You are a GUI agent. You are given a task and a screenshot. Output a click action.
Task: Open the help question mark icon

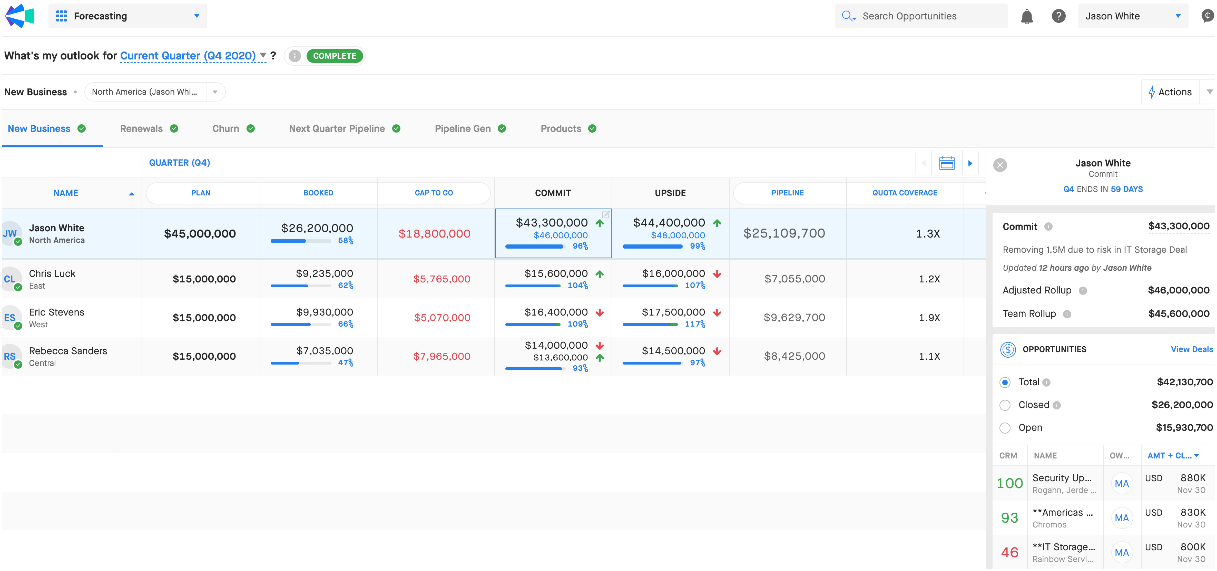(1059, 16)
